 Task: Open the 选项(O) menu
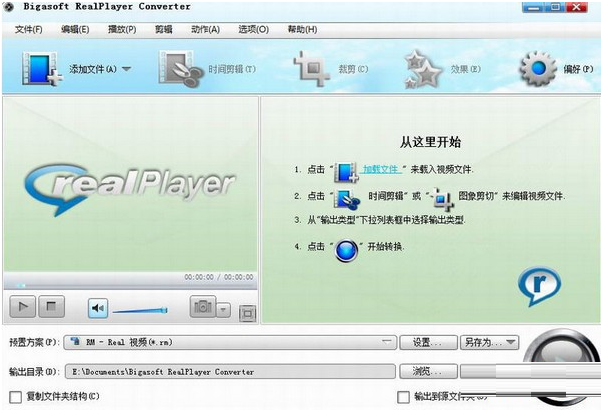(253, 30)
